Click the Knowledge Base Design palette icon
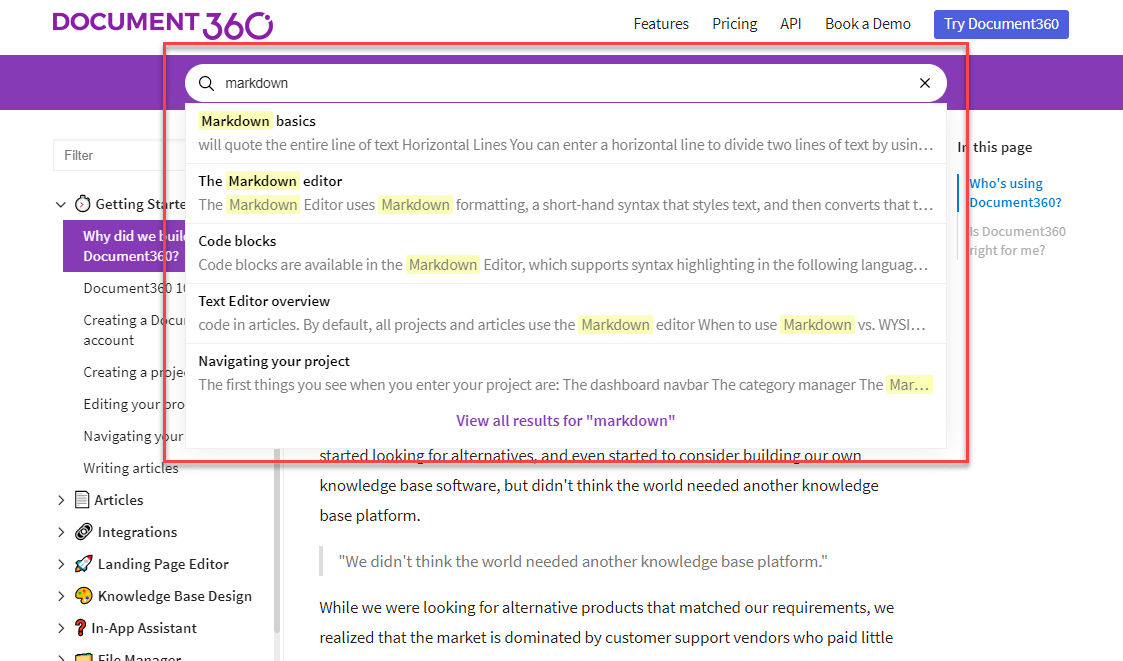 click(83, 595)
